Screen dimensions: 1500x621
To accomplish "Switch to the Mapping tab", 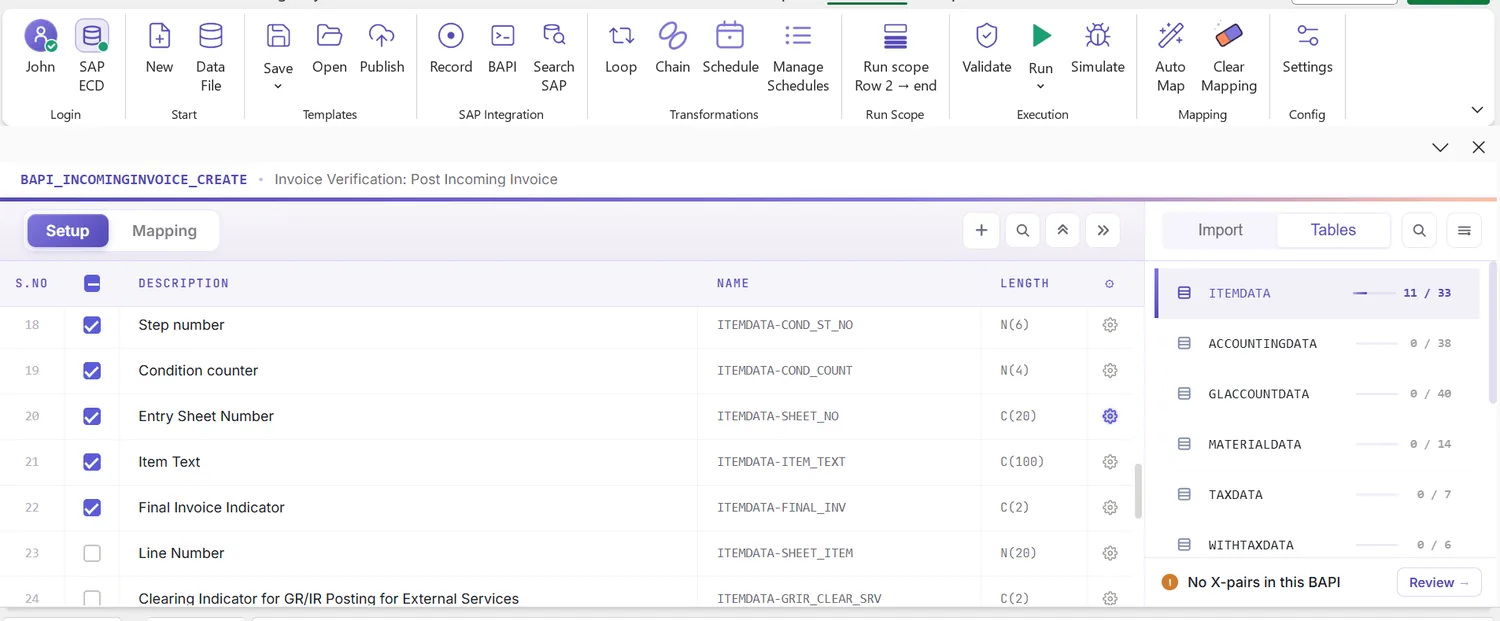I will (164, 230).
